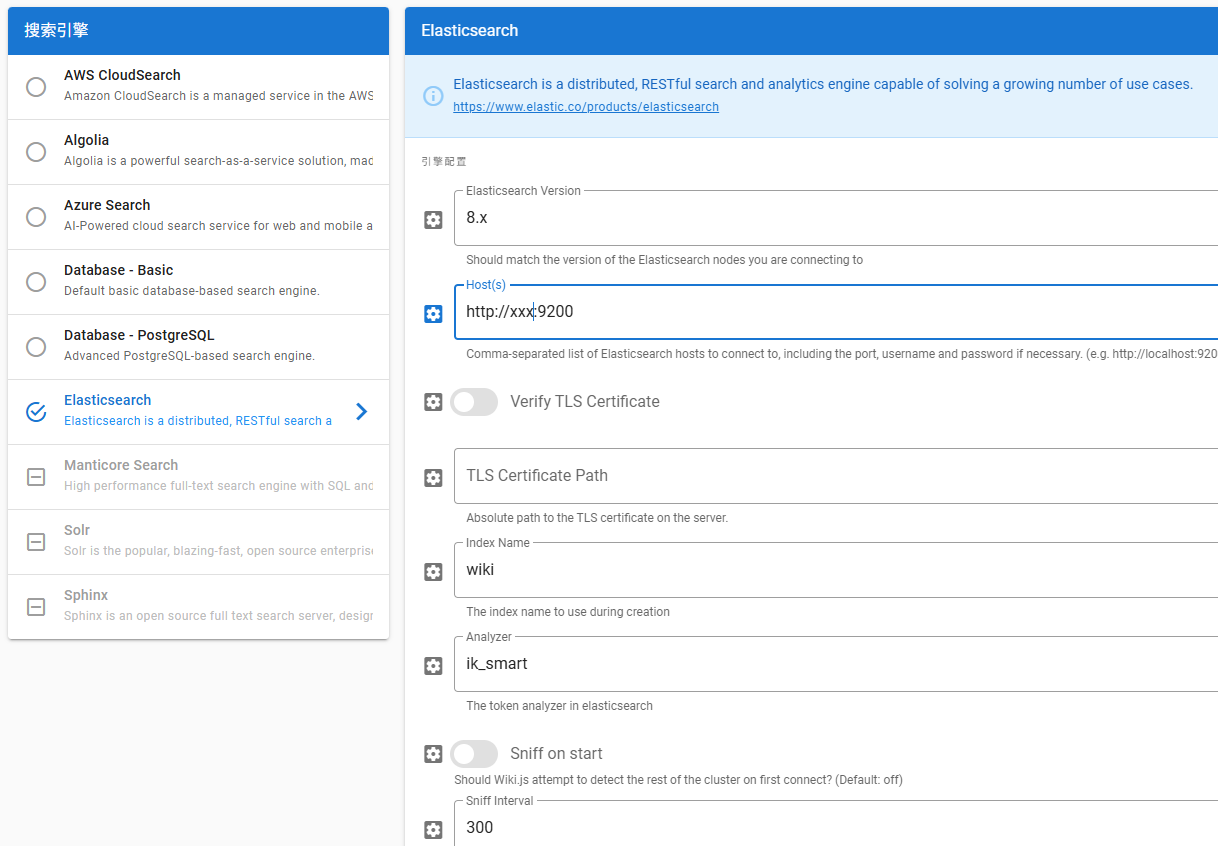
Task: Select the Database - PostgreSQL radio button
Action: tap(36, 347)
